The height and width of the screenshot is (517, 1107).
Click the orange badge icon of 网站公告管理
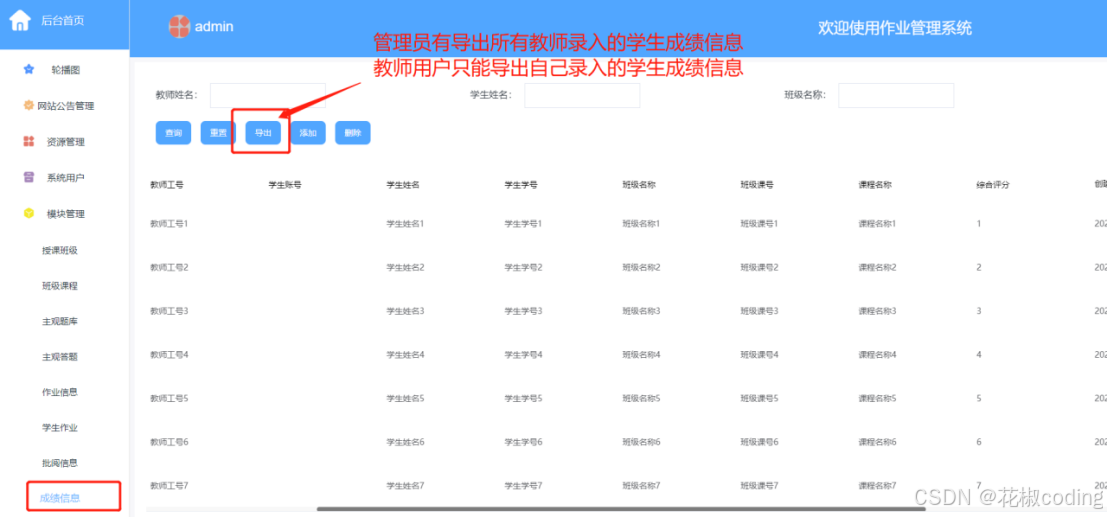pos(29,105)
